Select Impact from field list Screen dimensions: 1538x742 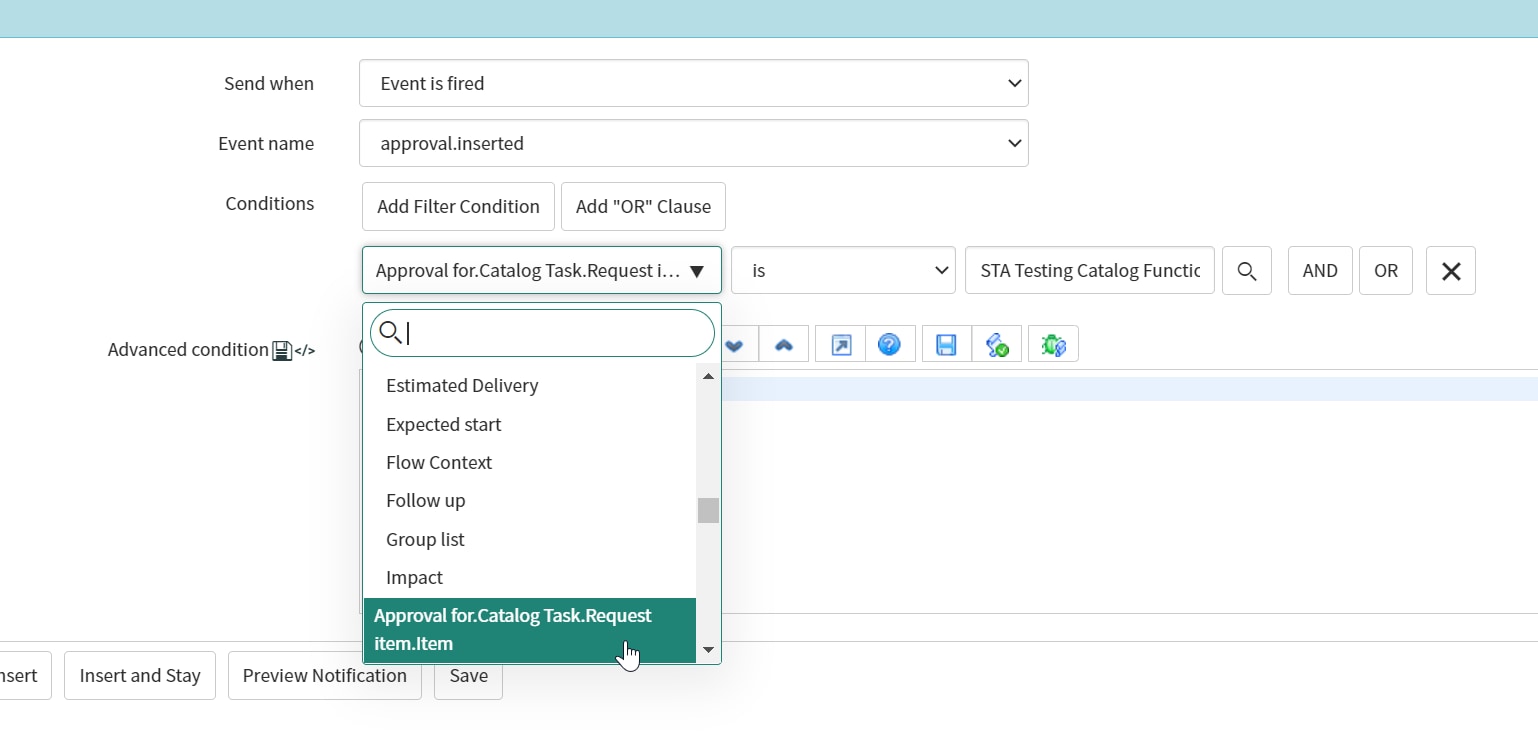pyautogui.click(x=530, y=578)
